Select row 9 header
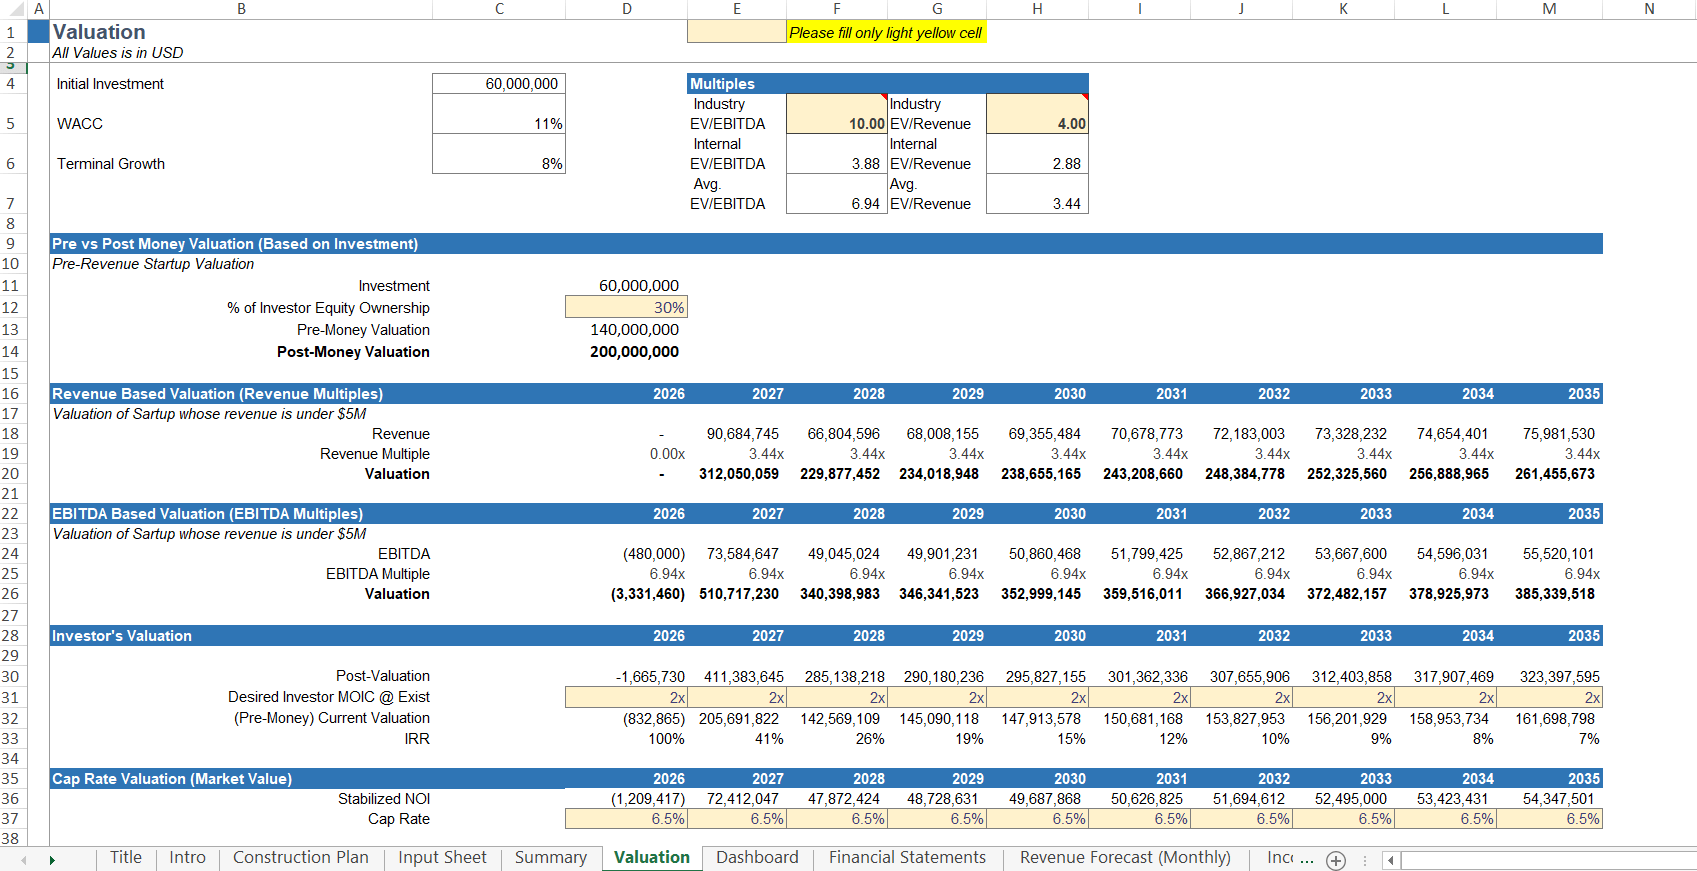 click(11, 244)
